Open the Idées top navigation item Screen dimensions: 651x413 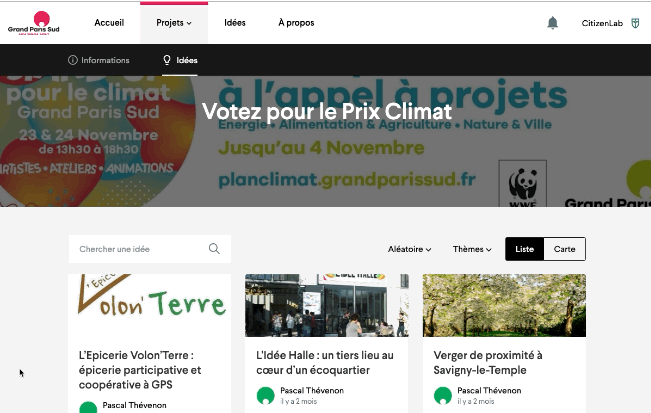(235, 23)
